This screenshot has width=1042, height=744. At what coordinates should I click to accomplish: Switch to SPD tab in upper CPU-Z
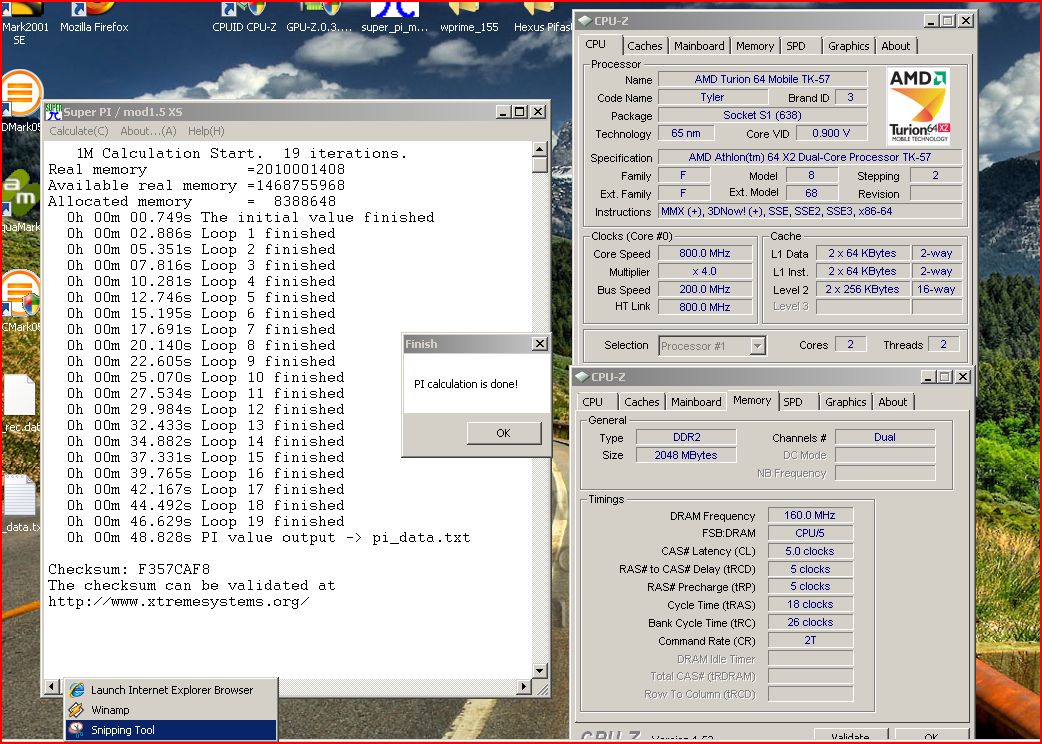pyautogui.click(x=795, y=46)
